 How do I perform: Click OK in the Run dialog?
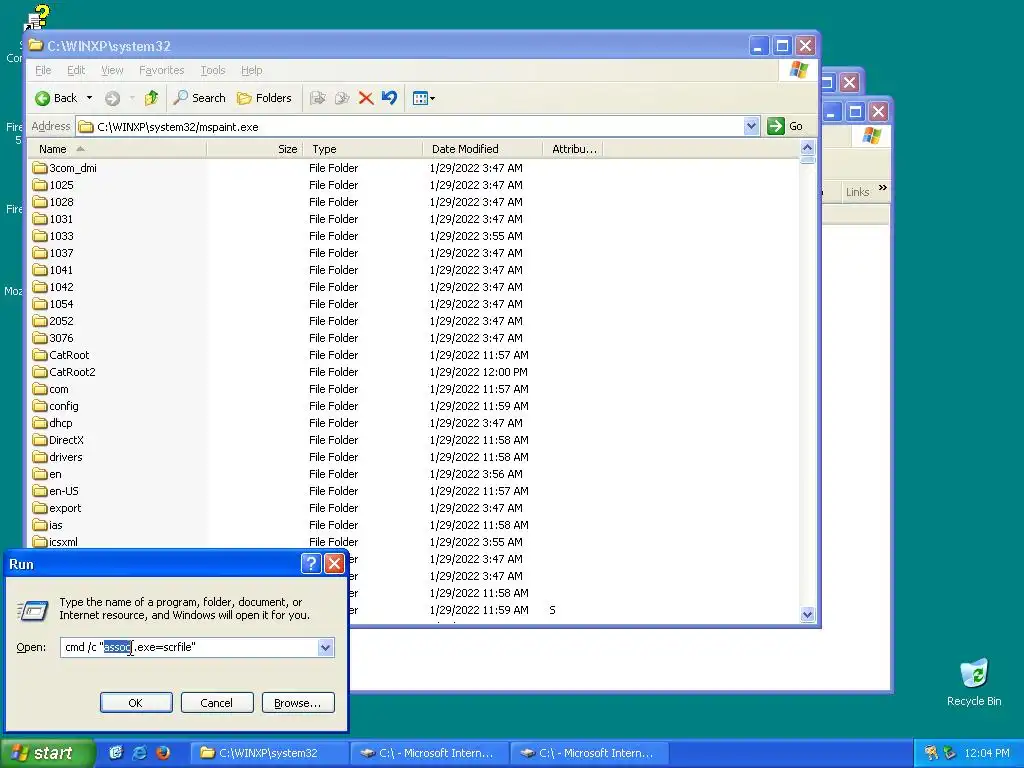point(136,703)
